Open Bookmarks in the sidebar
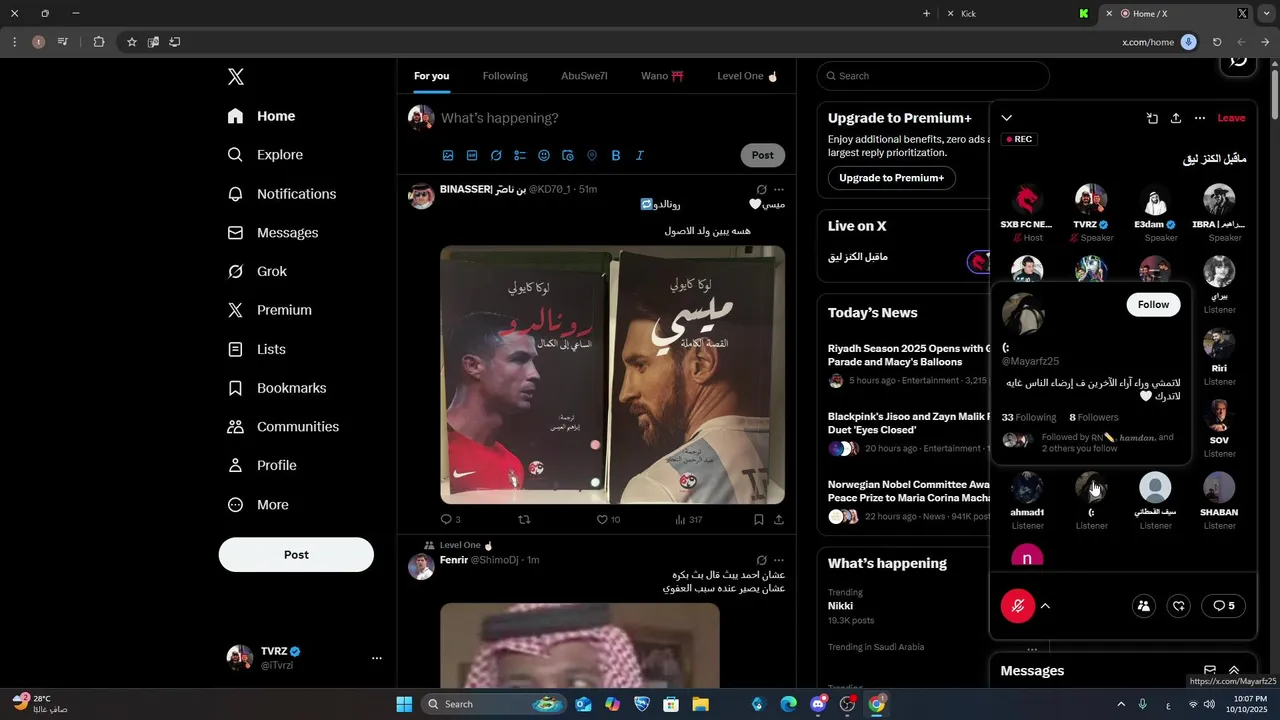 [x=277, y=388]
